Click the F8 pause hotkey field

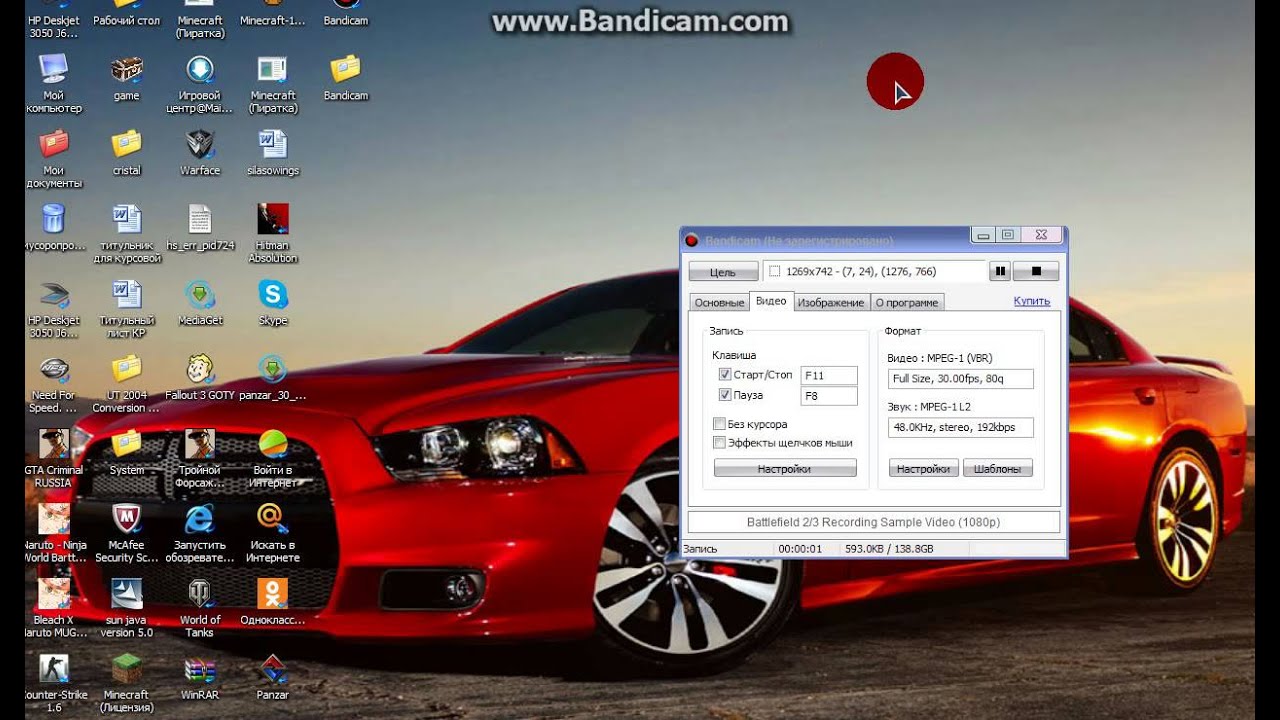pos(829,396)
